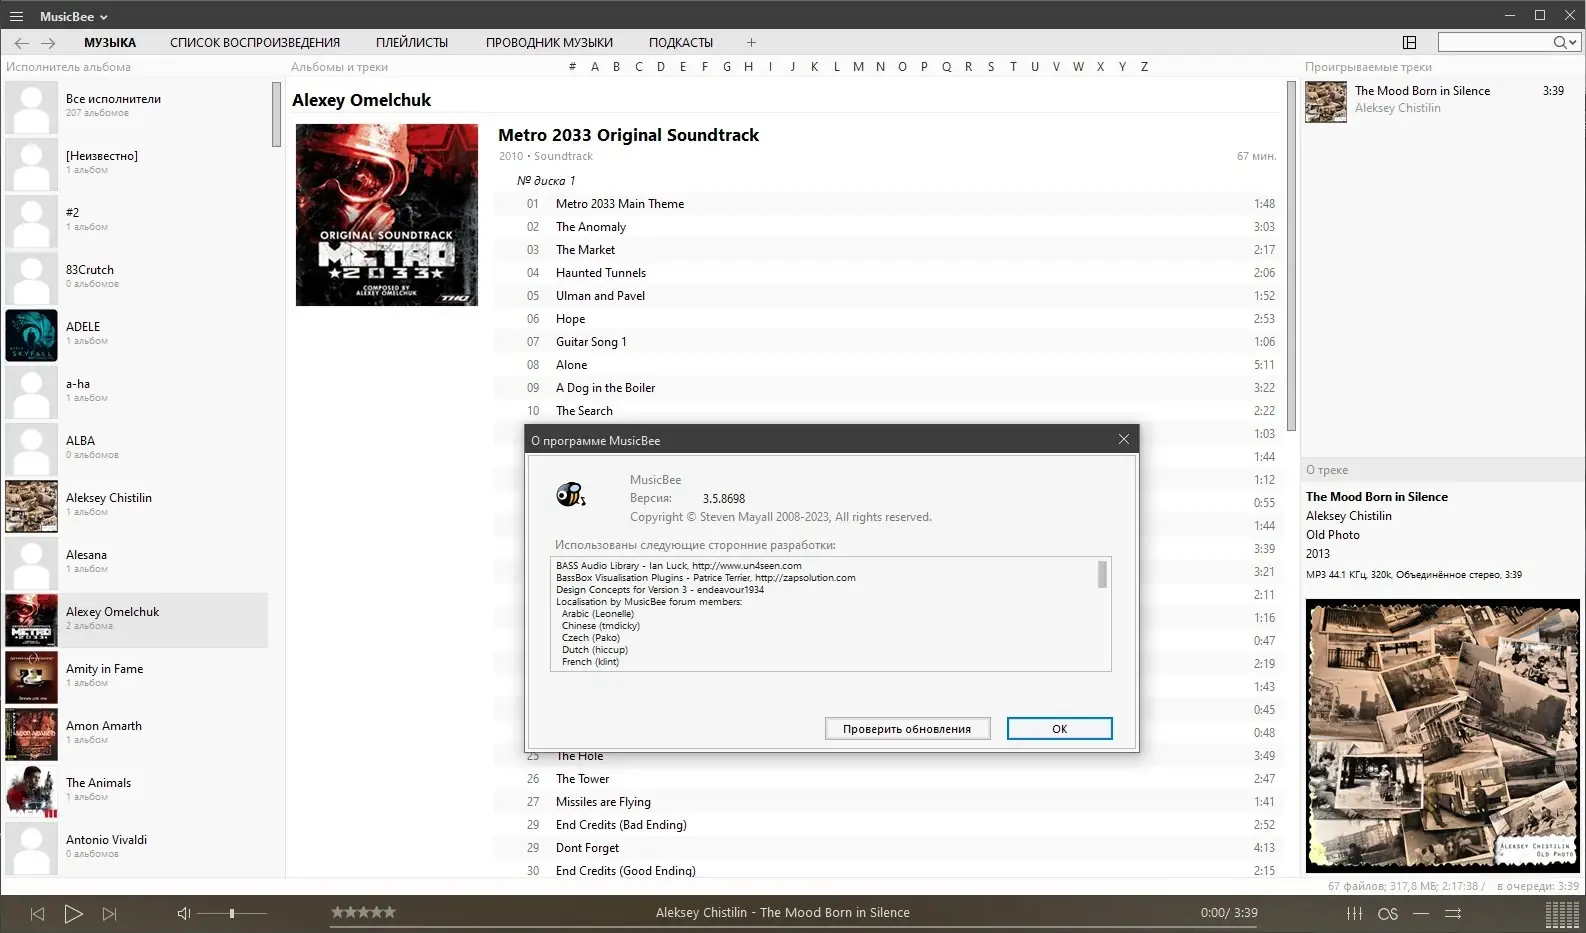The width and height of the screenshot is (1586, 933).
Task: Go back with the left arrow
Action: click(22, 43)
